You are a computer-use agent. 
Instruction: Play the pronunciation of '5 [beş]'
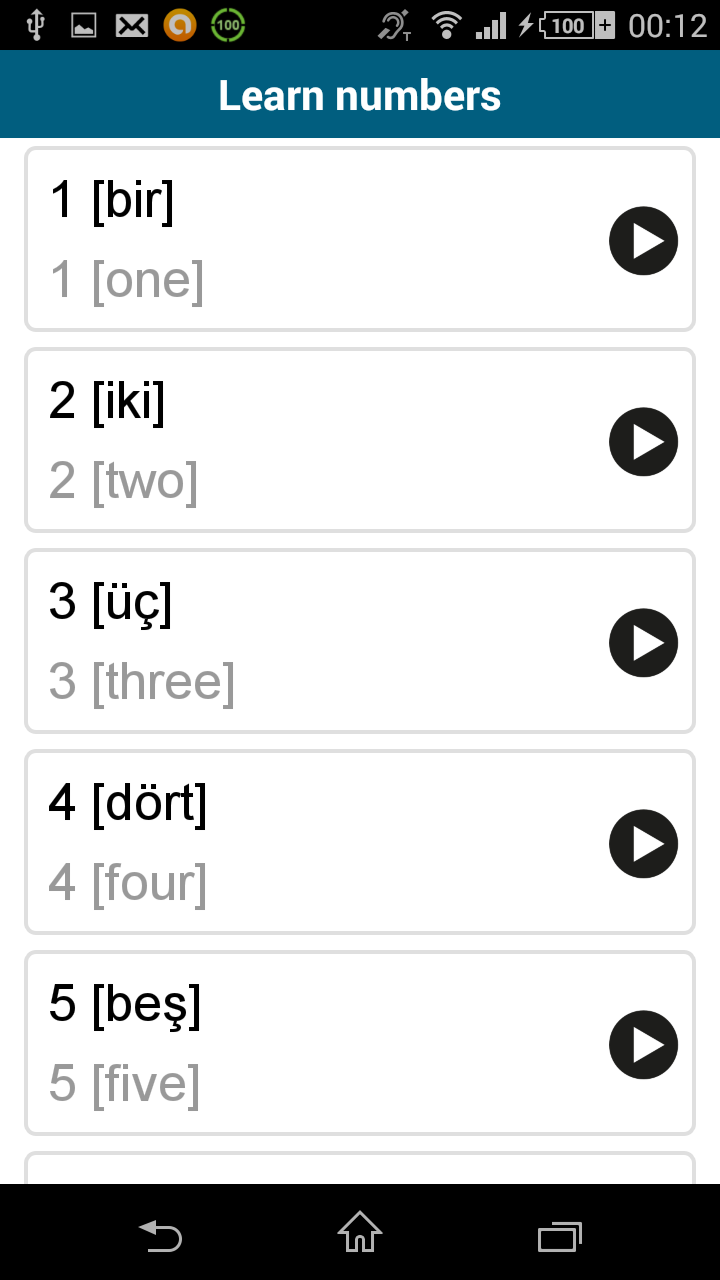coord(643,1044)
